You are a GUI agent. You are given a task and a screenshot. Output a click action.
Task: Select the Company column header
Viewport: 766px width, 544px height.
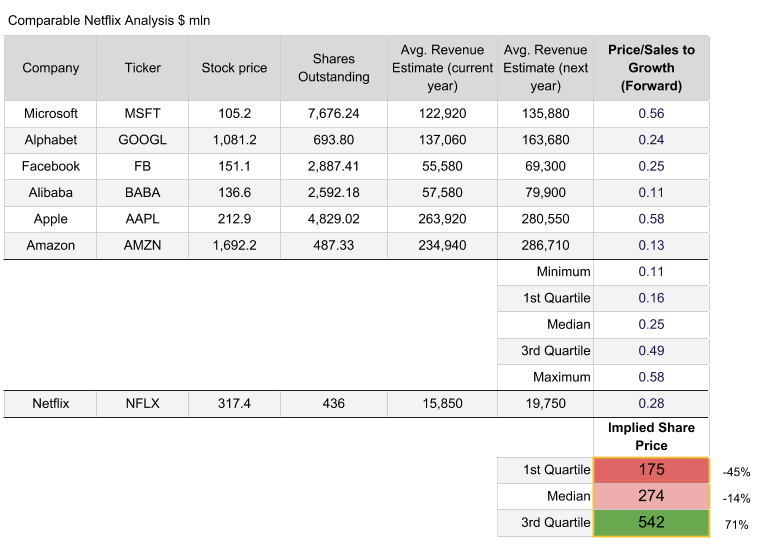point(51,68)
